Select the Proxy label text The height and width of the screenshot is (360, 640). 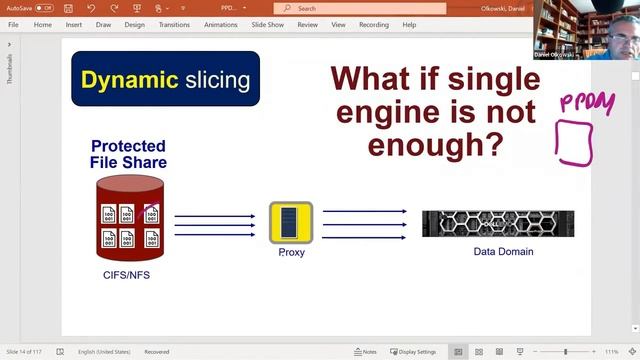[291, 252]
